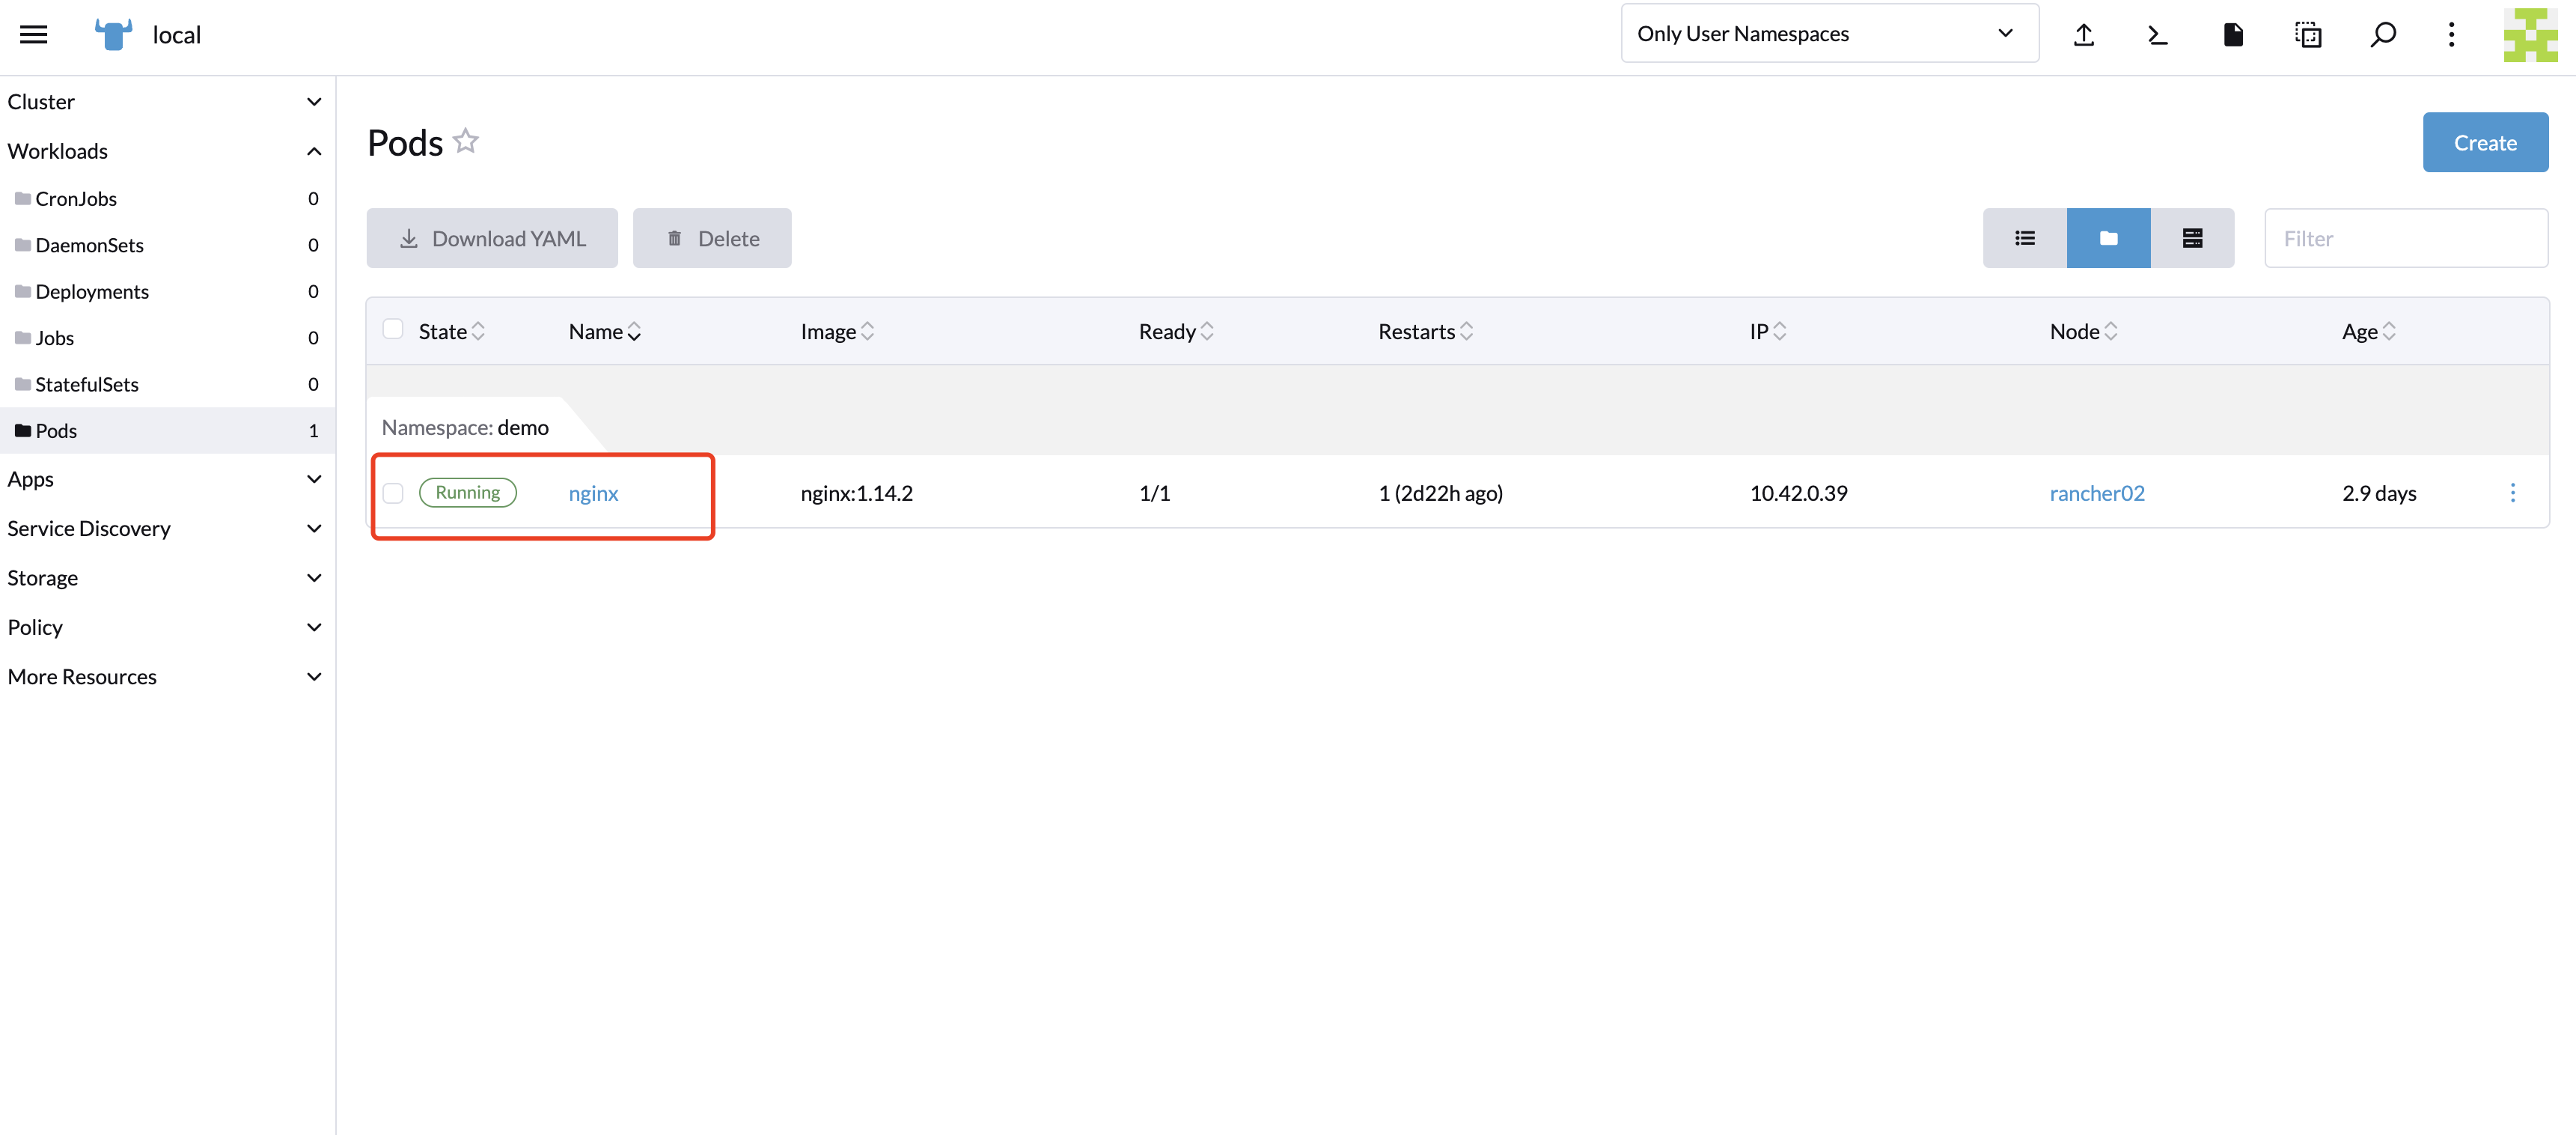Click the Import YAML upload icon
This screenshot has width=2576, height=1135.
[2084, 34]
